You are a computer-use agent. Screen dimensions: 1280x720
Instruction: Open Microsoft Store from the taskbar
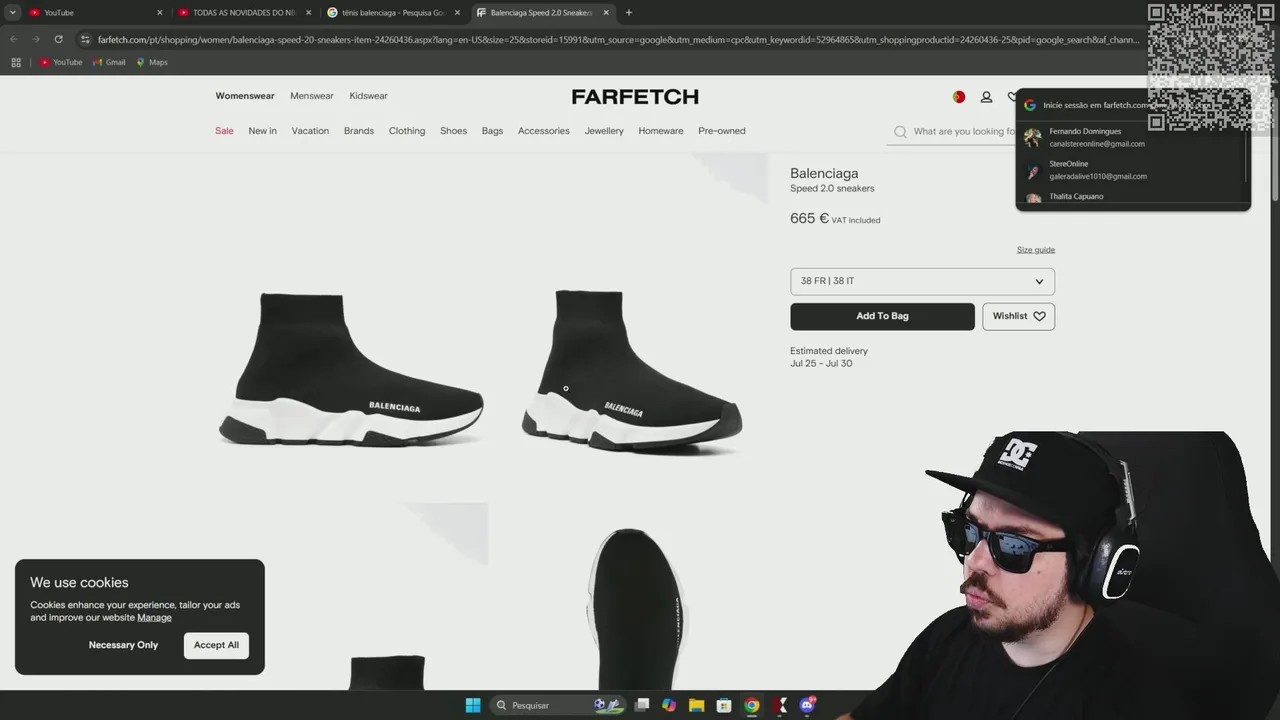(x=724, y=705)
